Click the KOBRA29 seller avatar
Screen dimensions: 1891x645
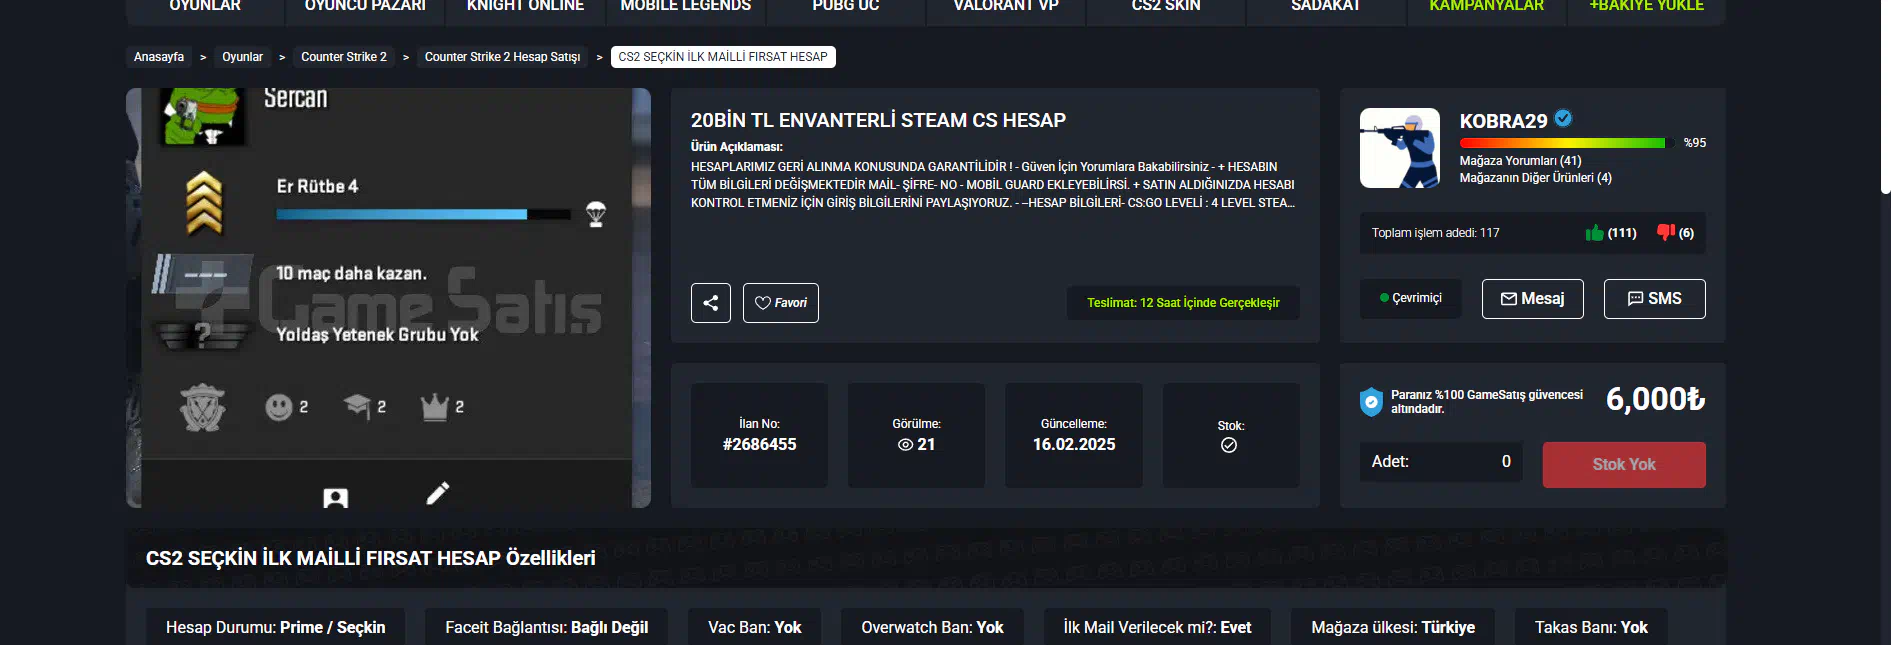pos(1400,148)
